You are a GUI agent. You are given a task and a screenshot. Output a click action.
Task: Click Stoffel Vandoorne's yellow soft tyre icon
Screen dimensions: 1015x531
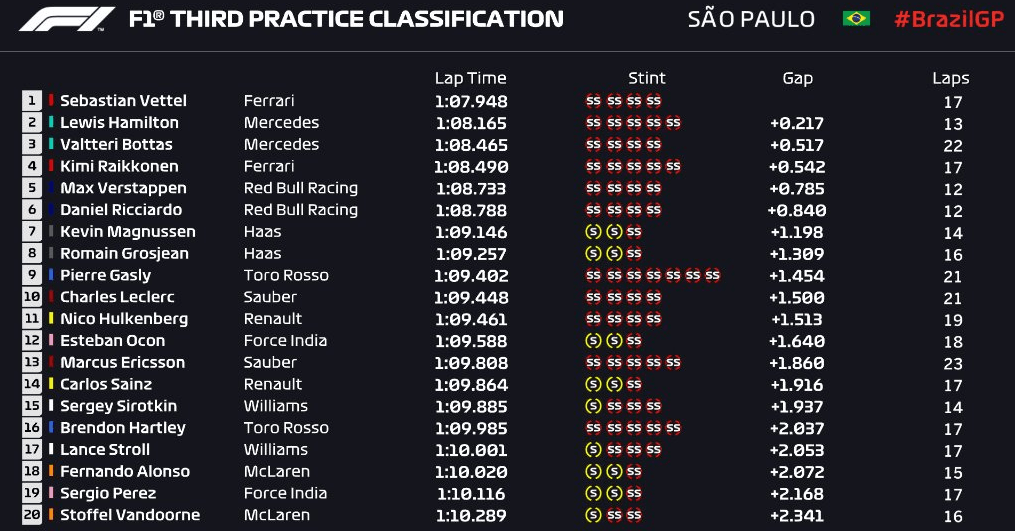[593, 515]
